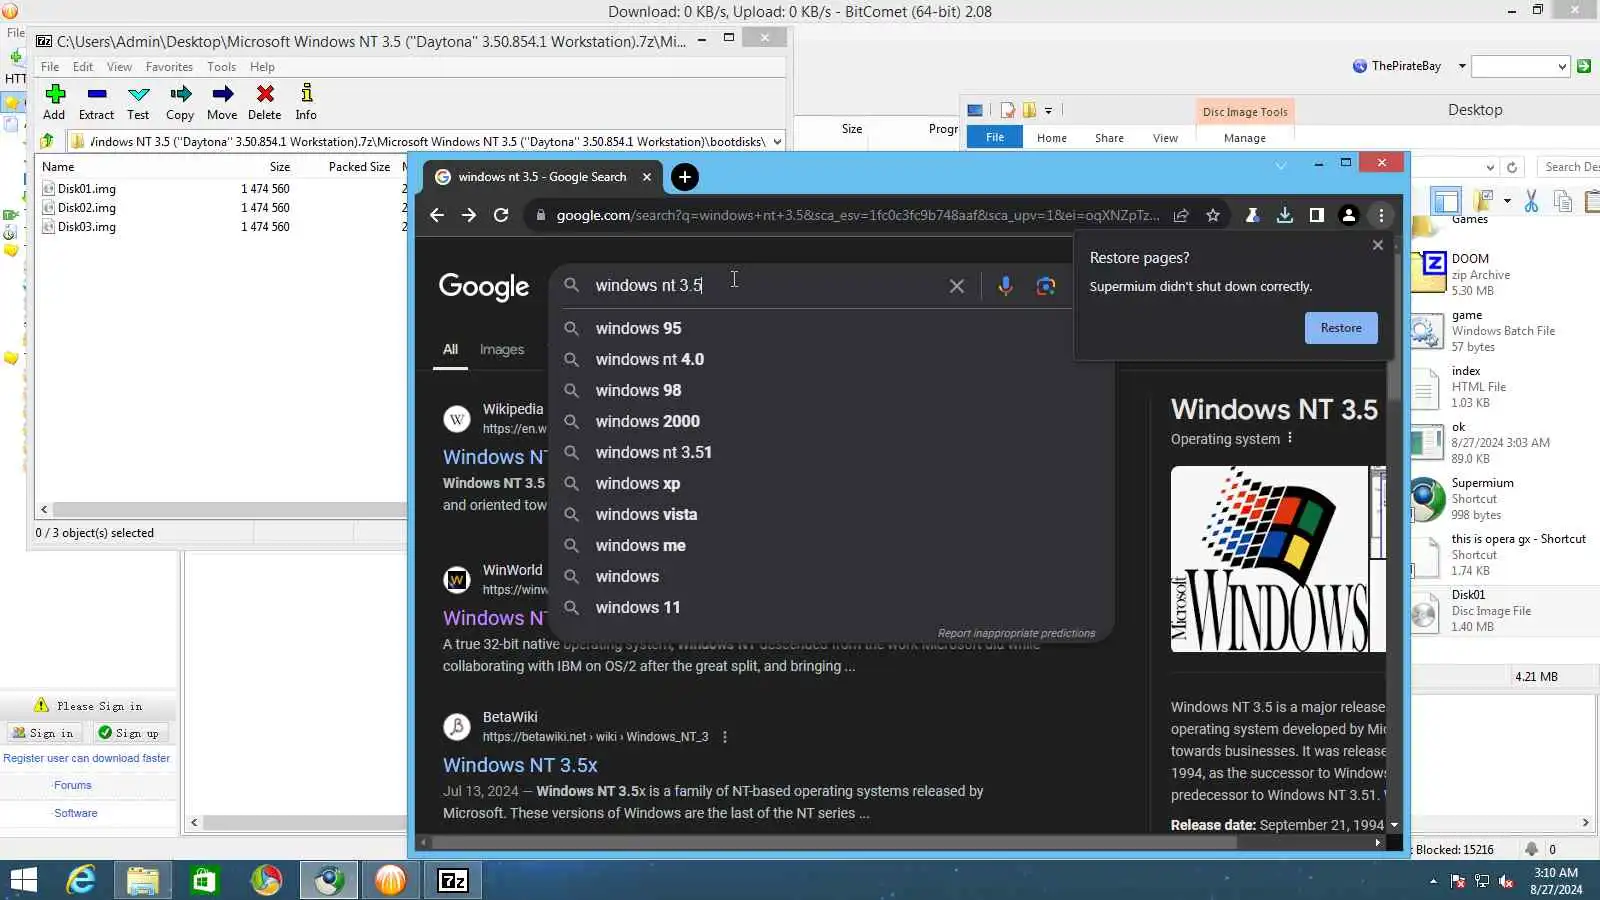1600x900 pixels.
Task: Open the ThePirateBay search engine dropdown
Action: coord(1462,66)
